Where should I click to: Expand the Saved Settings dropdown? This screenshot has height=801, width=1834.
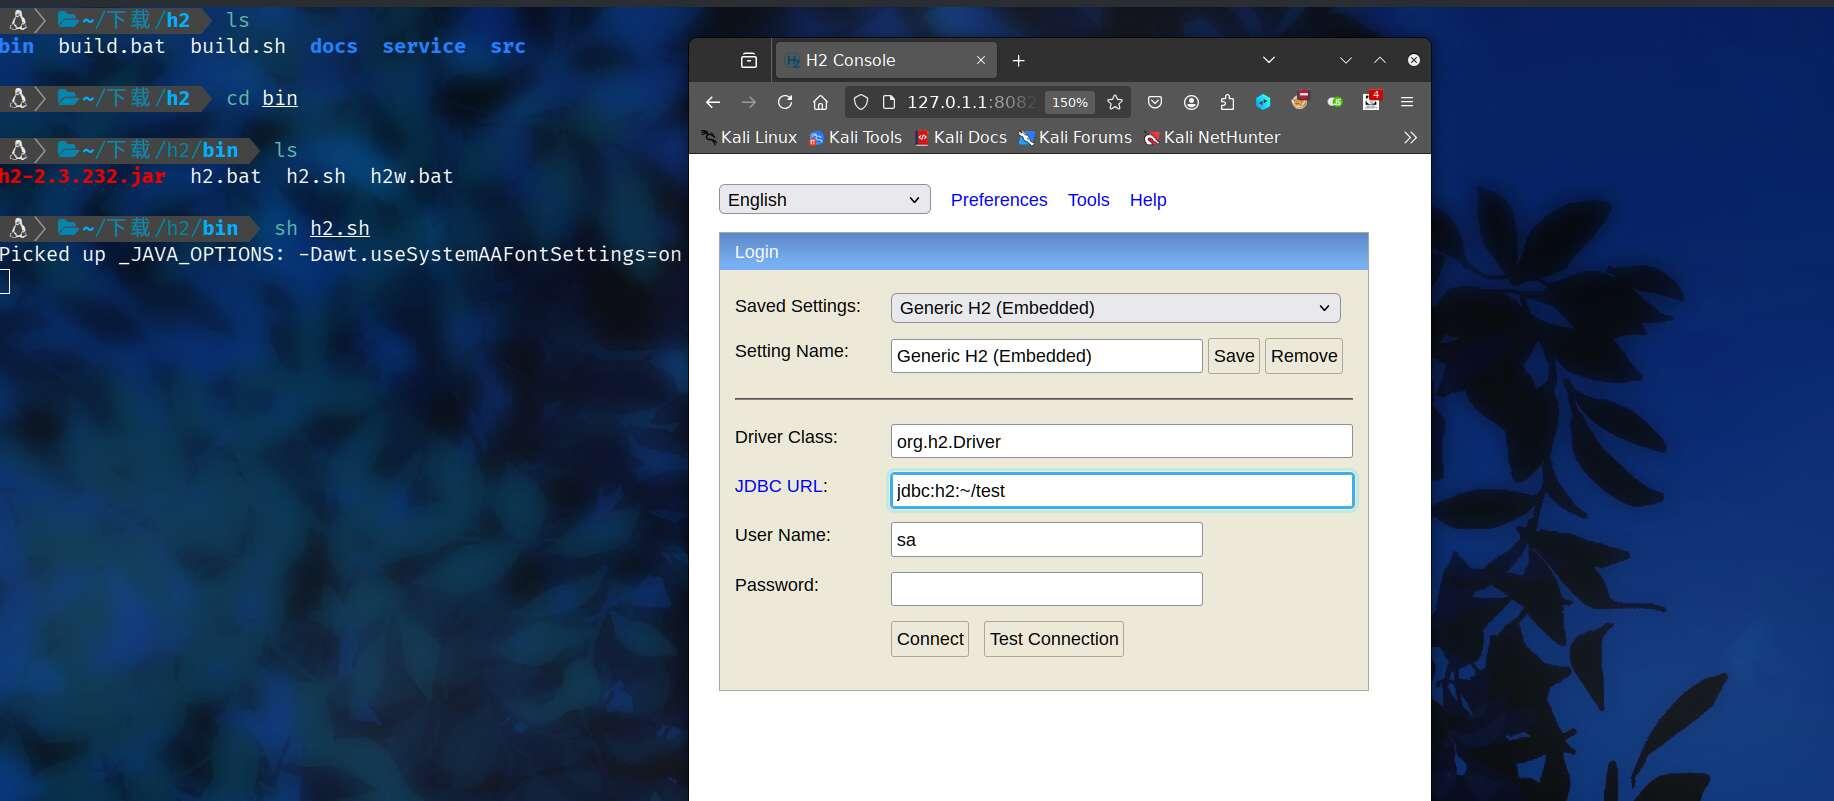1115,308
